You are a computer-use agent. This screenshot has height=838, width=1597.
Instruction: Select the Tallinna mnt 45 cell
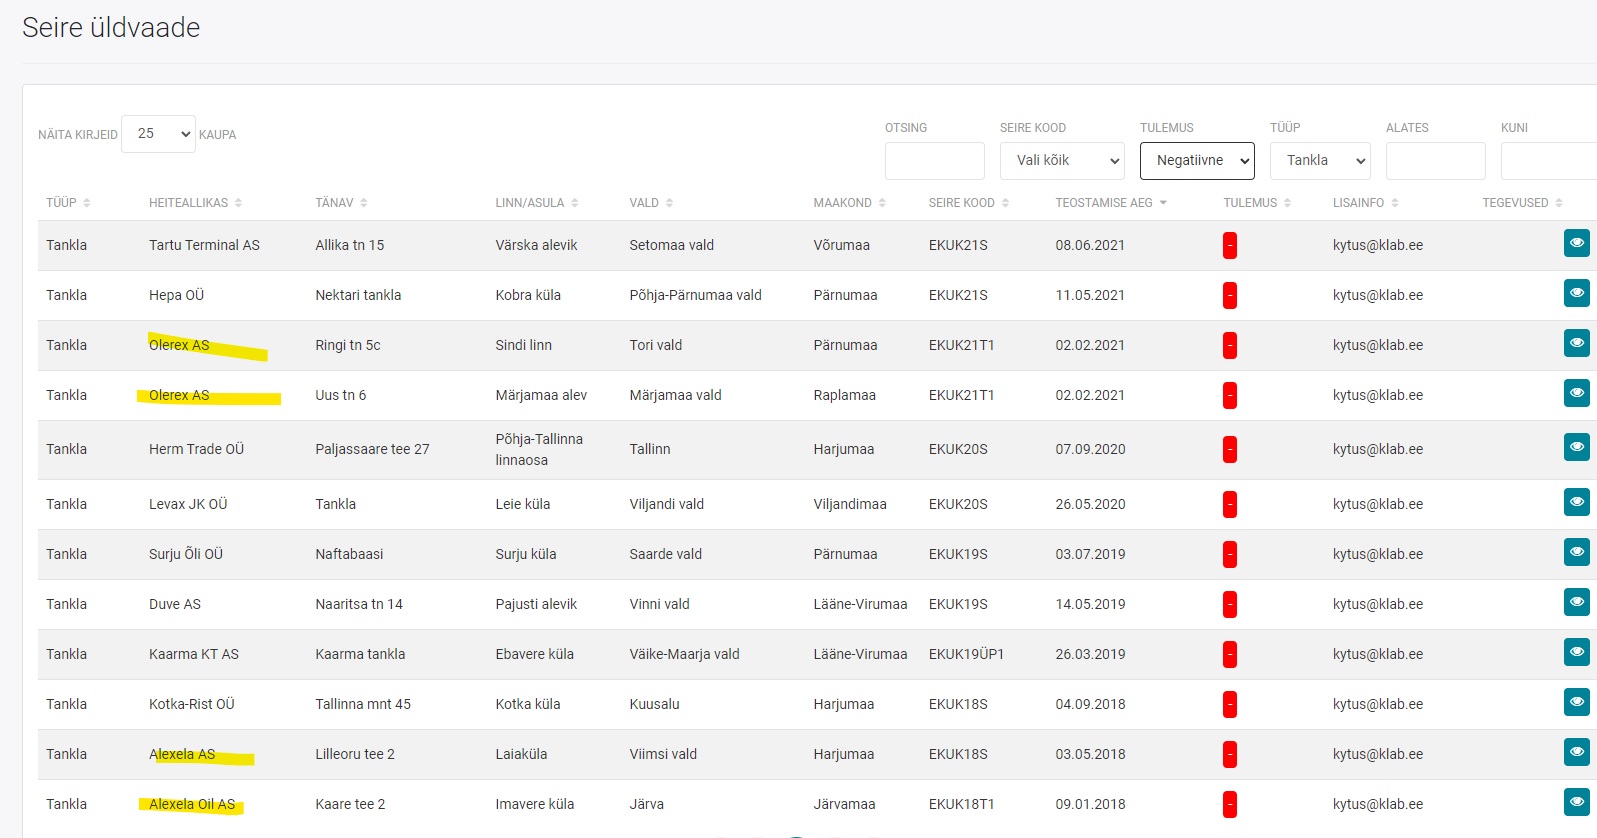tap(363, 704)
